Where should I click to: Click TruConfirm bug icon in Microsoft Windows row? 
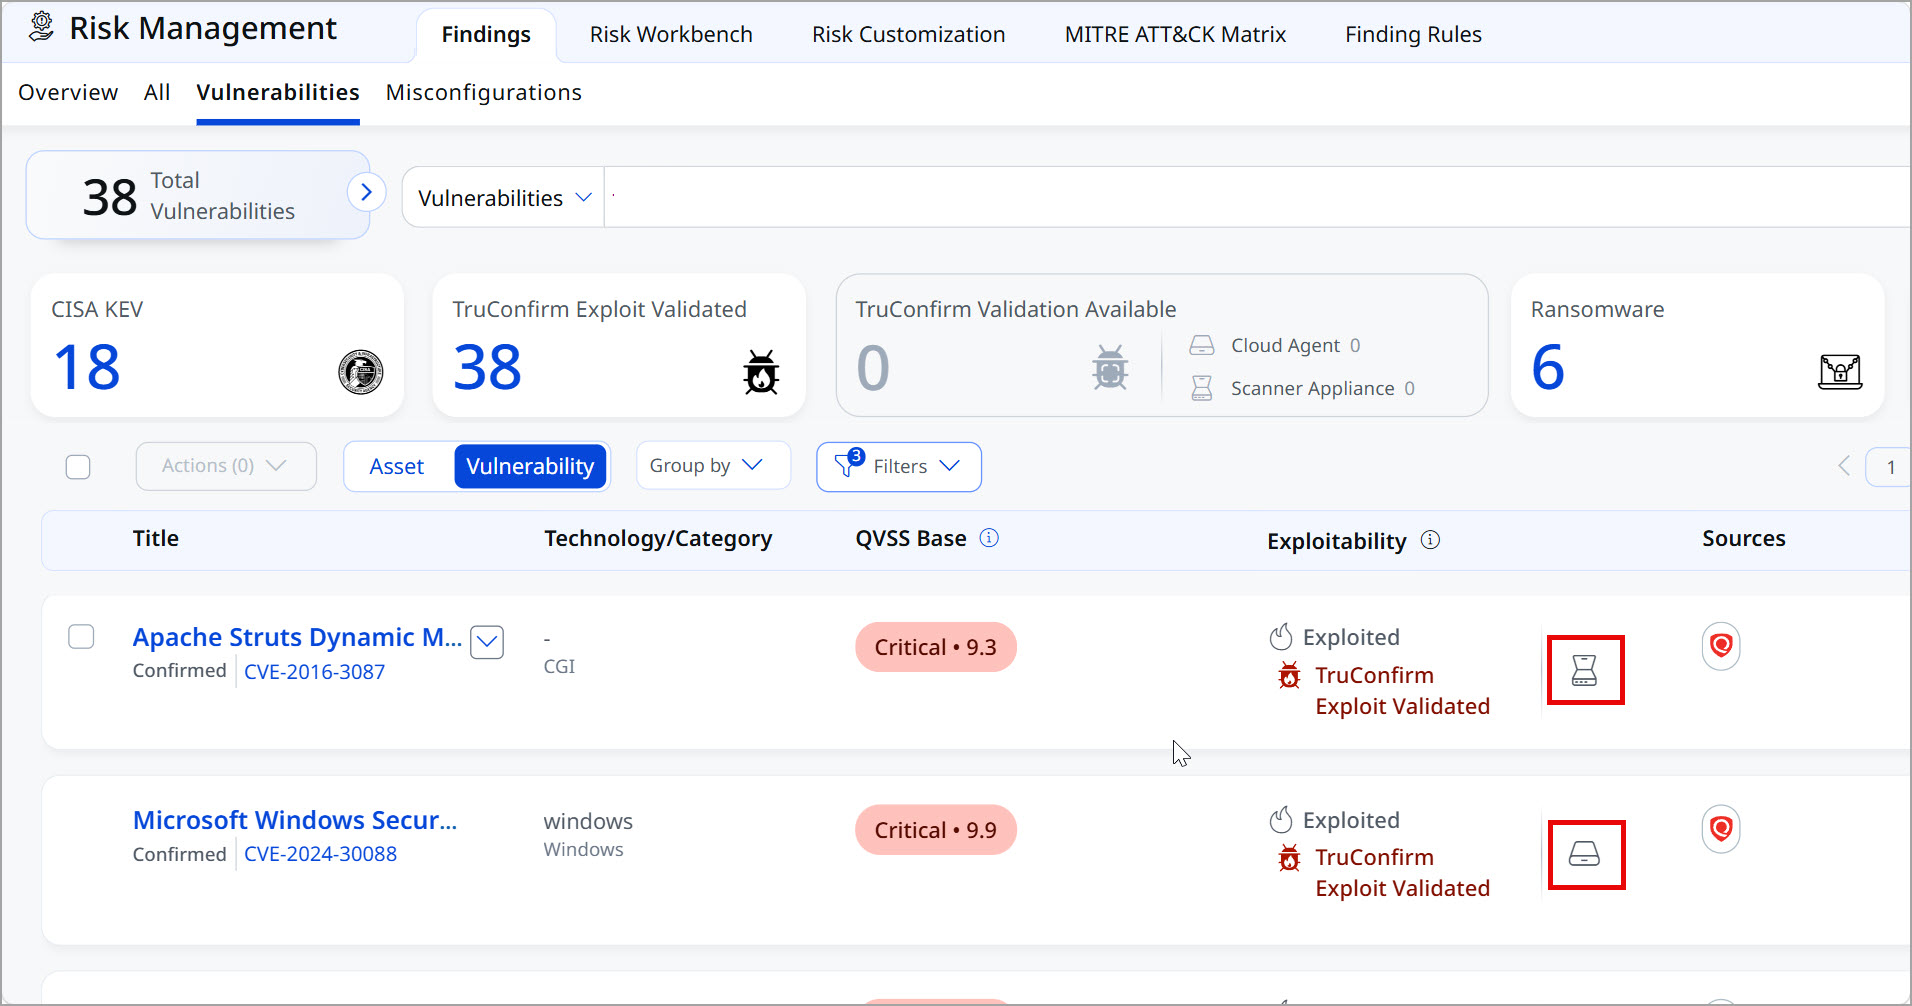click(x=1290, y=858)
